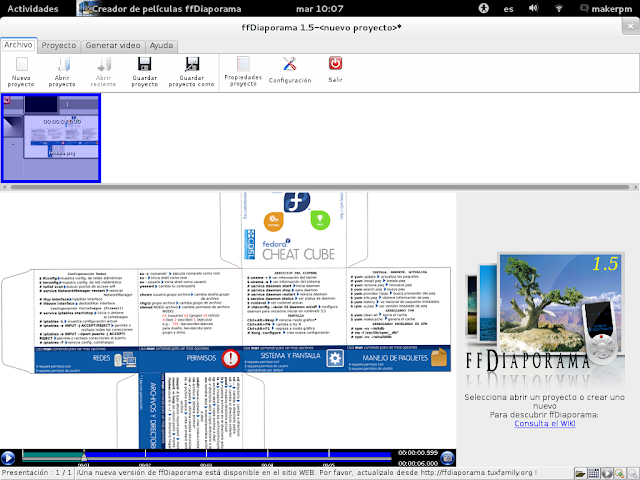Click the slide's background icon in thumbnail corner
The image size is (640, 480).
click(7, 100)
